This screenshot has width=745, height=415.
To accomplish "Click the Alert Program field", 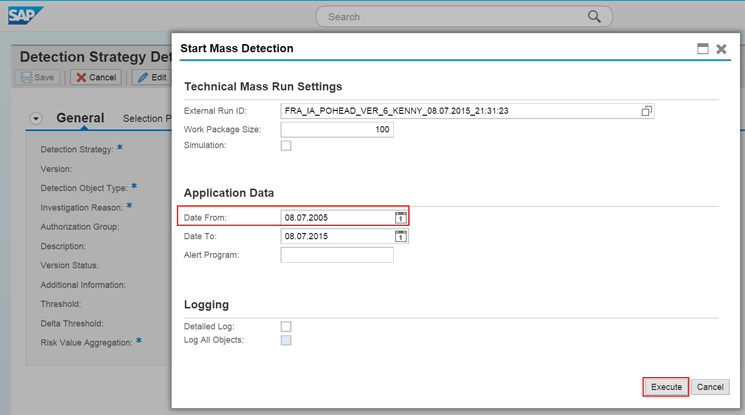I will 337,255.
